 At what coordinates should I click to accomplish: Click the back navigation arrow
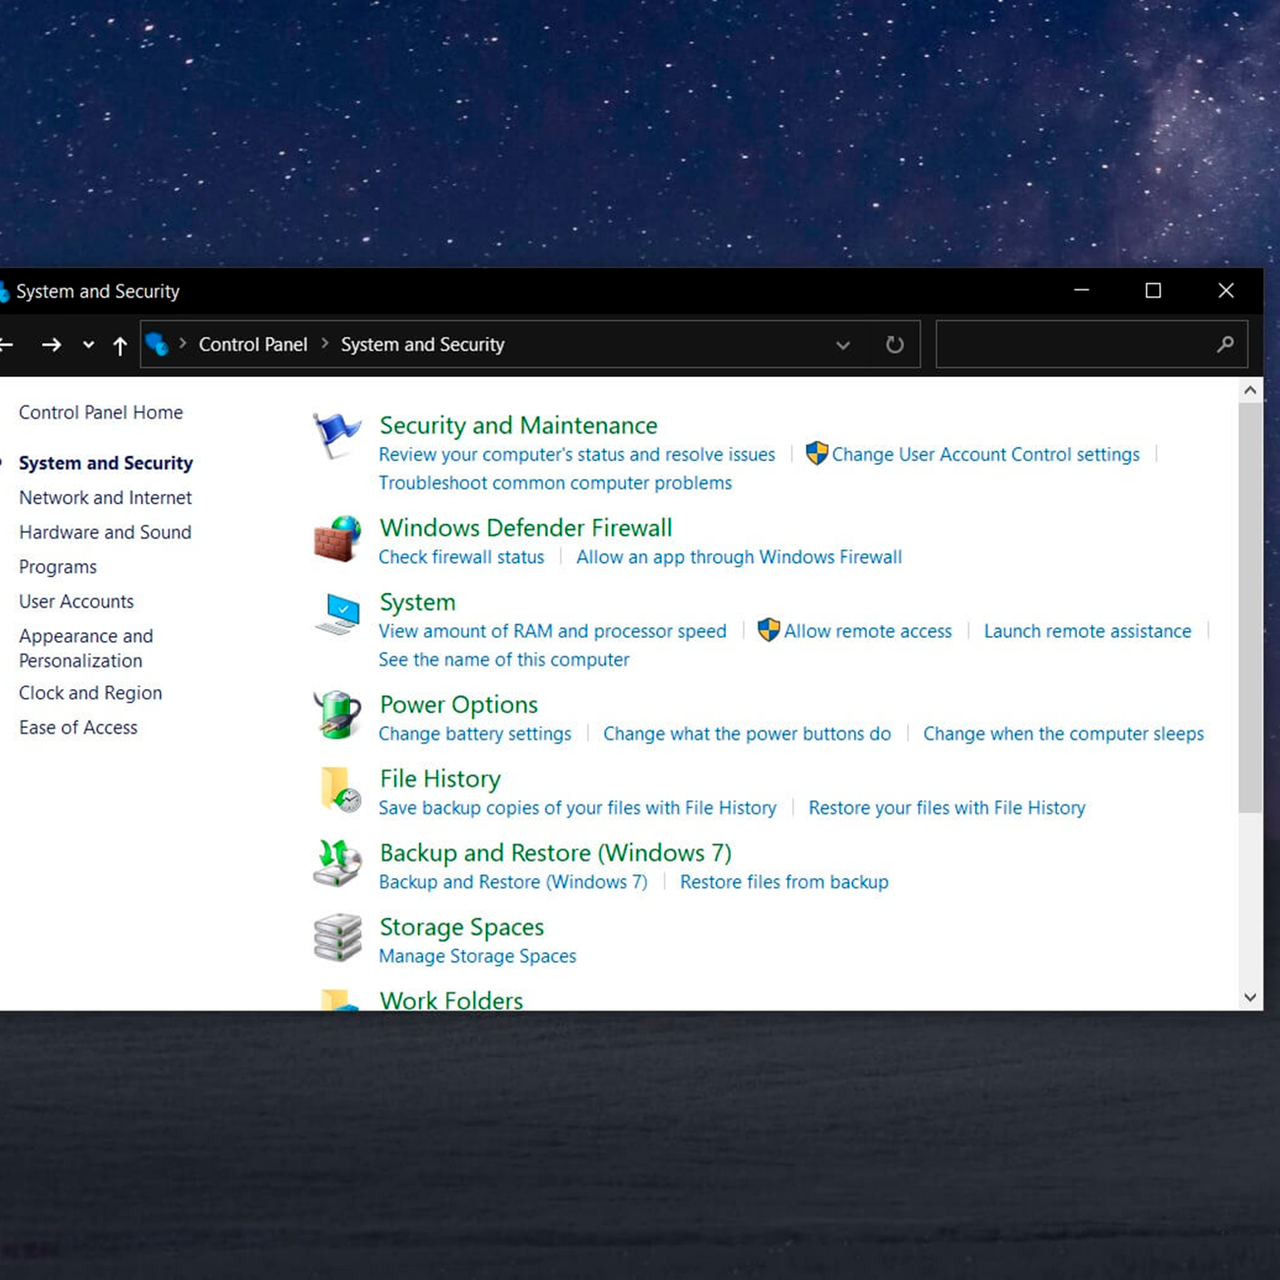[x=6, y=345]
